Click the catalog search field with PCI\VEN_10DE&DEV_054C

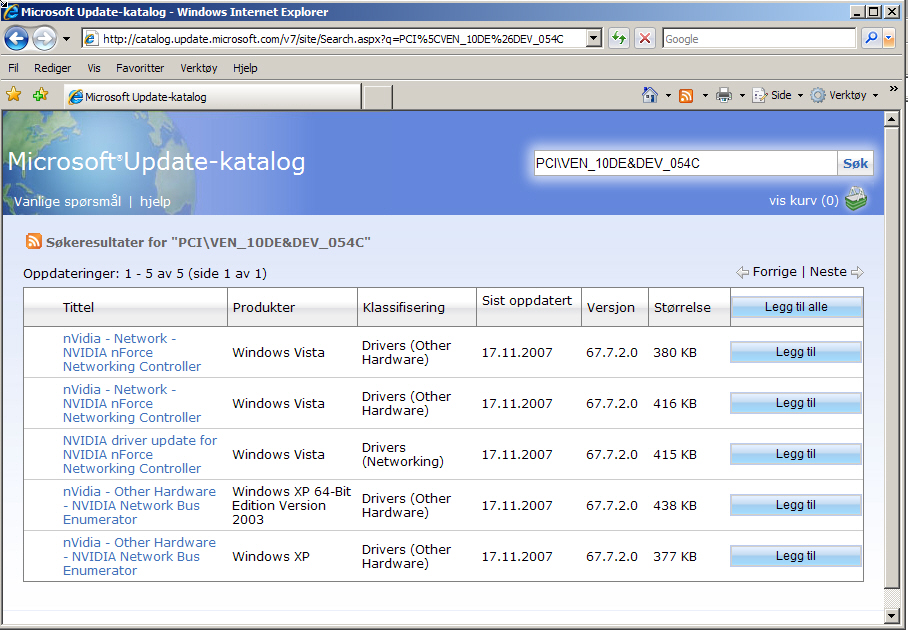coord(685,163)
